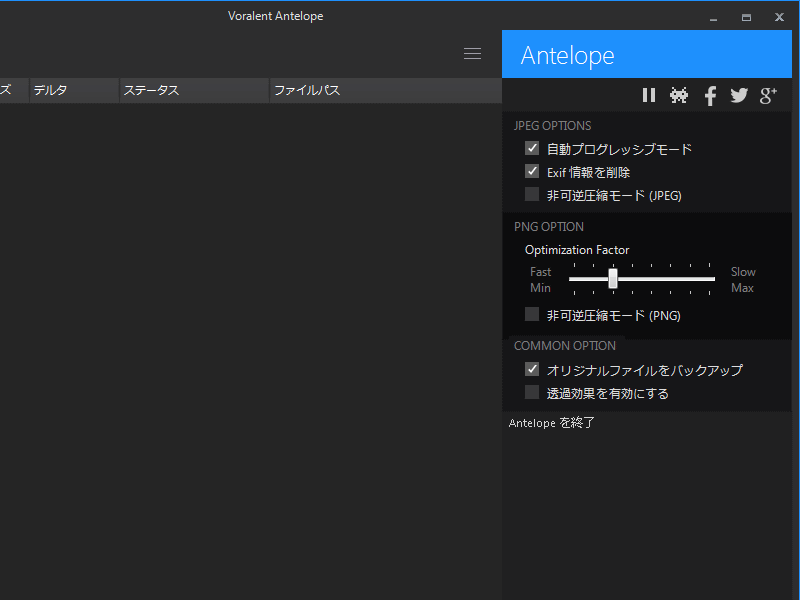Maximize the Voralent Antelope window
The image size is (800, 600).
pyautogui.click(x=746, y=18)
